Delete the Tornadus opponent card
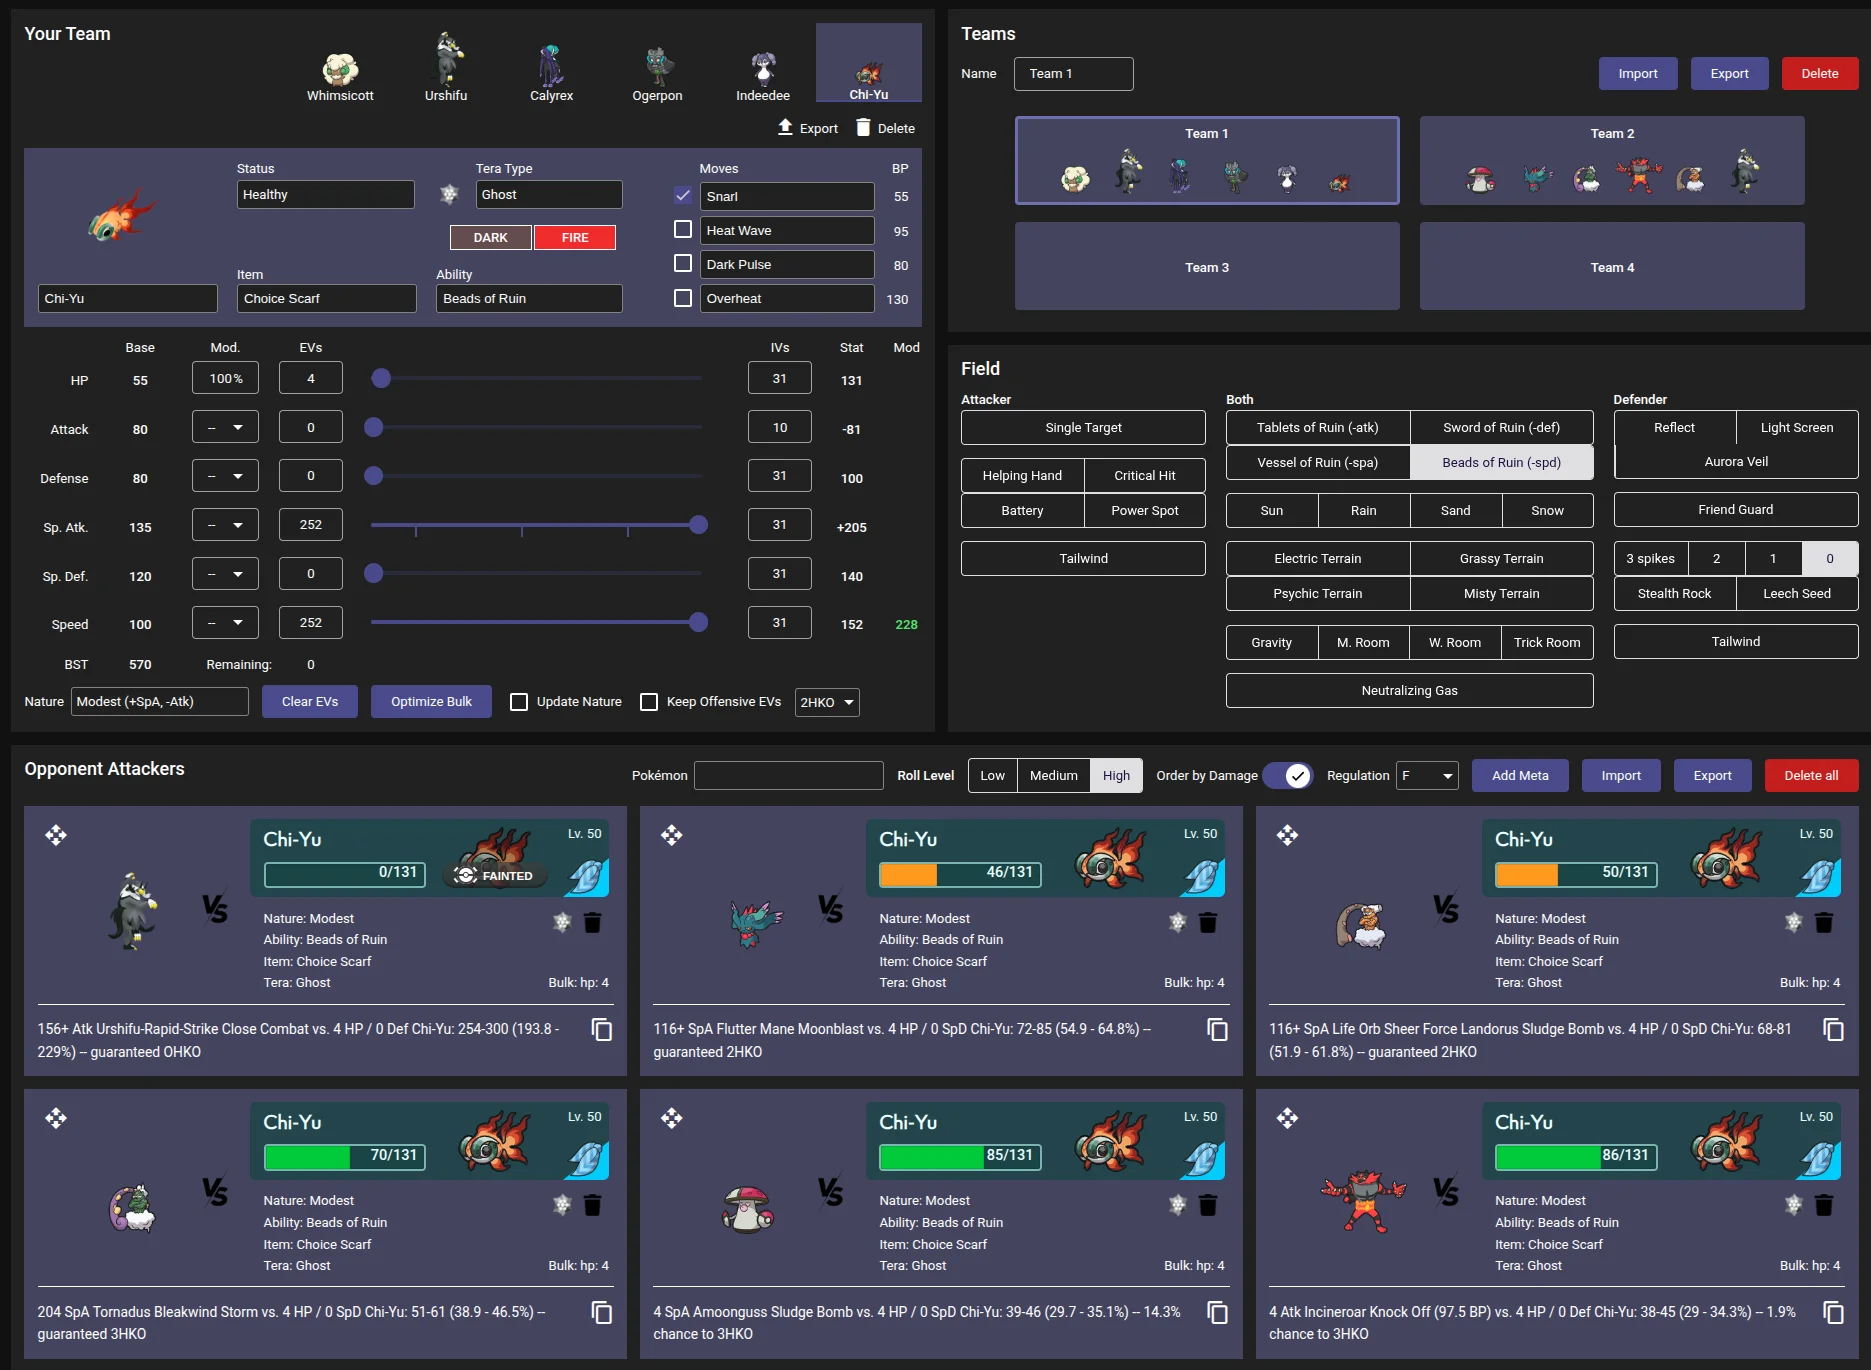Screen dimensions: 1871x1370 tap(592, 1205)
